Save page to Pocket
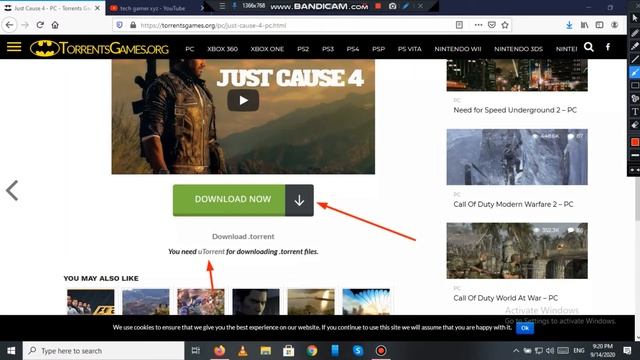Viewport: 640px width, 360px height. (x=492, y=25)
